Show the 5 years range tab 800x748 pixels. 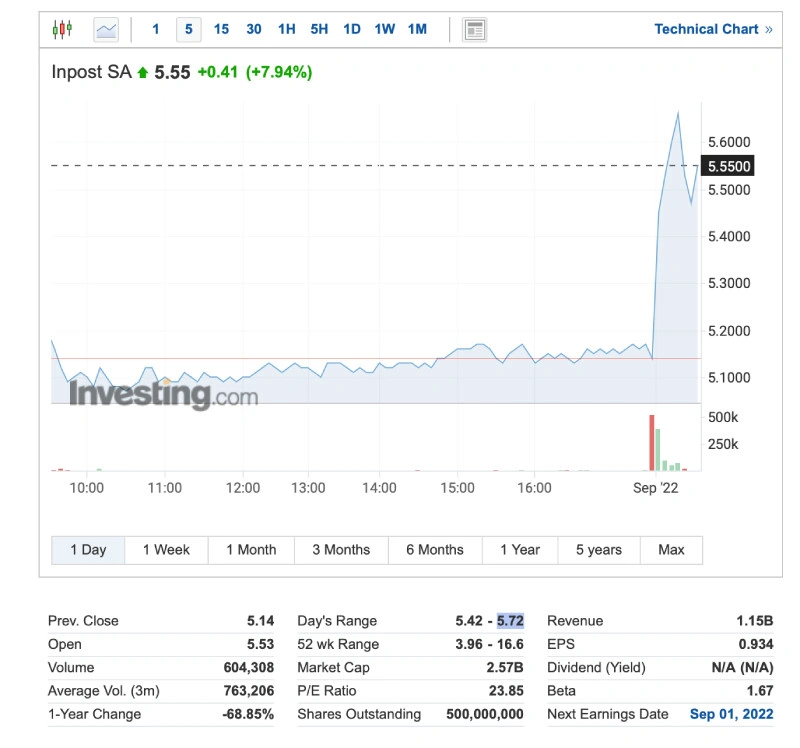pos(599,550)
